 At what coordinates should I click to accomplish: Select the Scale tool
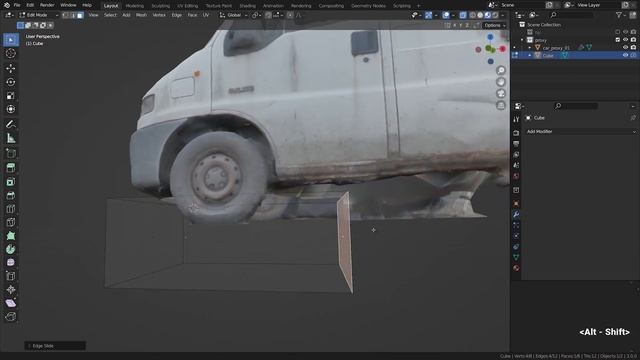point(11,96)
